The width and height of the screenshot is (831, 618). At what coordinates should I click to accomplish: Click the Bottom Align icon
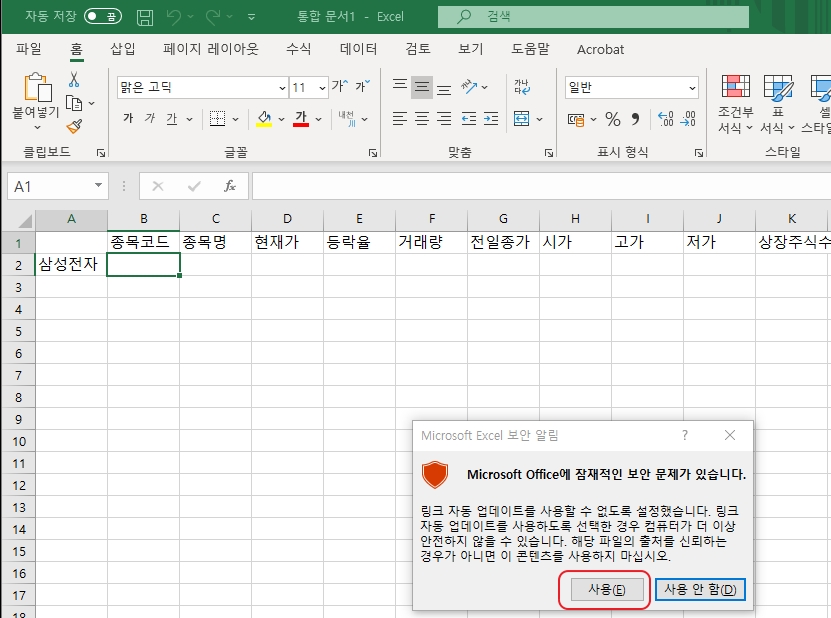coord(444,88)
